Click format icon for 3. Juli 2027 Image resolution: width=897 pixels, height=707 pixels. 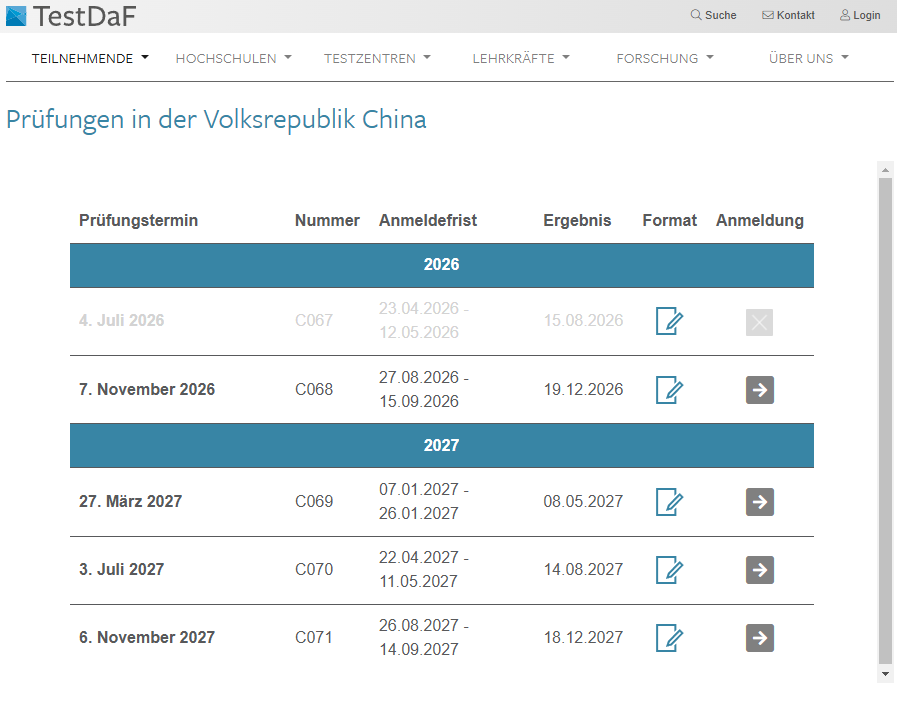(x=669, y=570)
